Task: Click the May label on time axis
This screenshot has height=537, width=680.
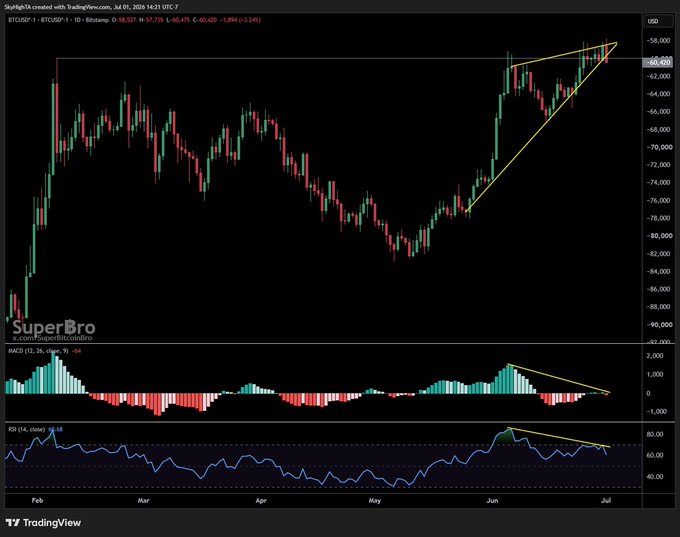Action: (x=375, y=501)
